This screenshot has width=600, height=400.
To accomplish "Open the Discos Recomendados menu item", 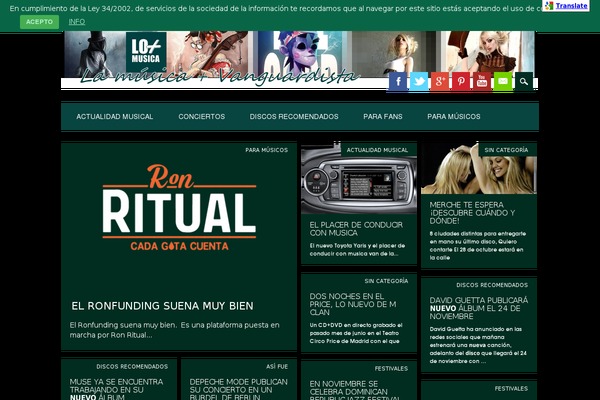I will coord(294,116).
